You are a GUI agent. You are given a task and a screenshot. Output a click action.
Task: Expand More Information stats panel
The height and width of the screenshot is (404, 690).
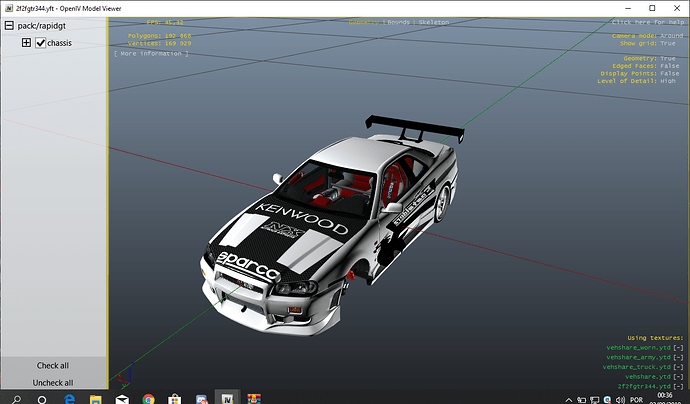pyautogui.click(x=151, y=53)
